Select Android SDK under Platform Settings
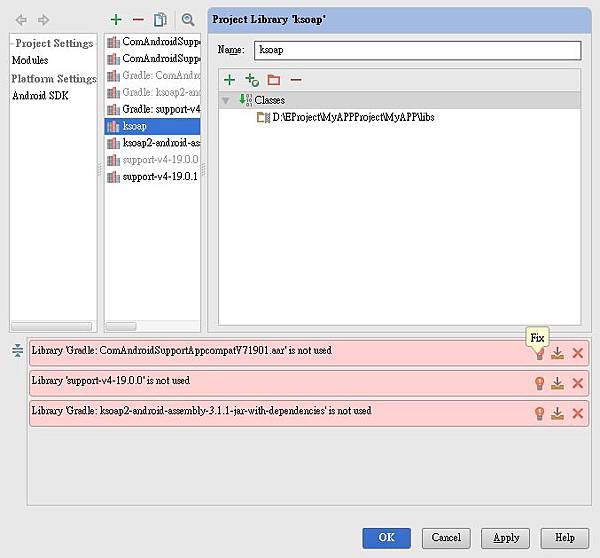600x558 pixels. [x=40, y=96]
